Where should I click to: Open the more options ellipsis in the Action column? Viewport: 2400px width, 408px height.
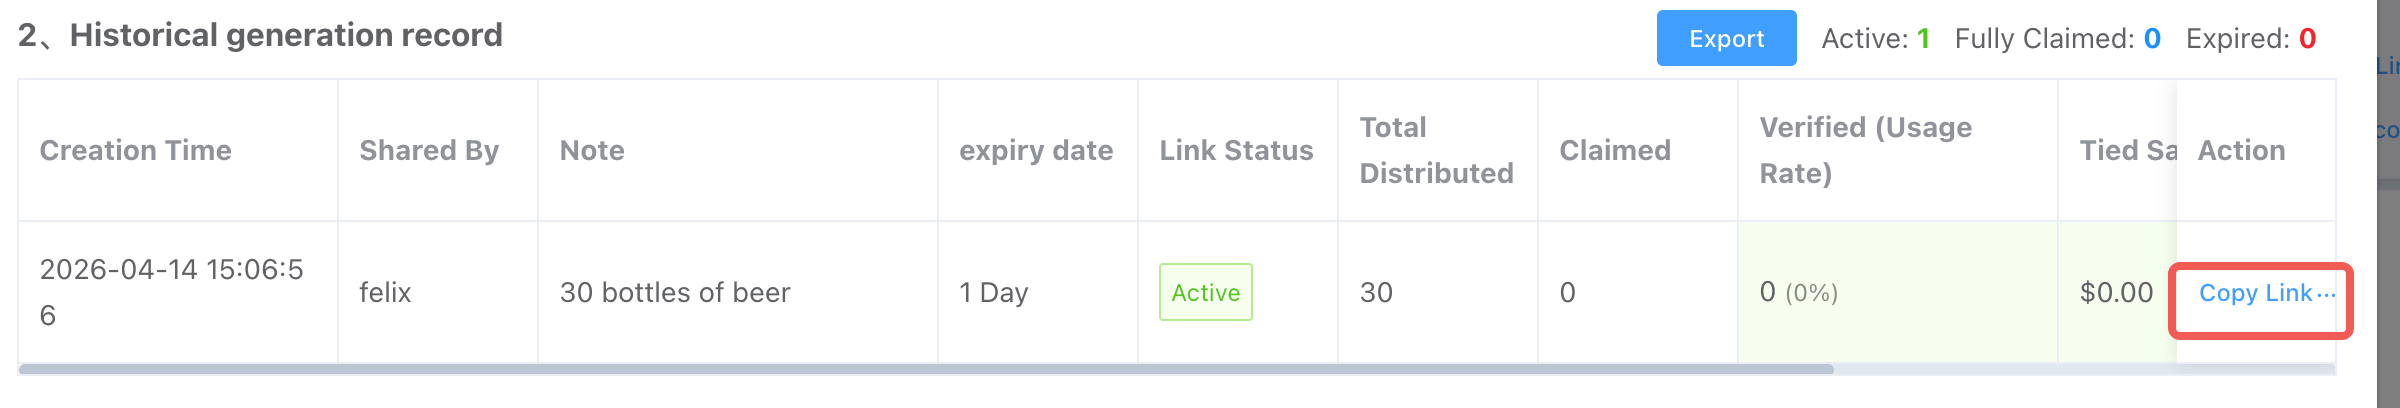pos(2327,293)
